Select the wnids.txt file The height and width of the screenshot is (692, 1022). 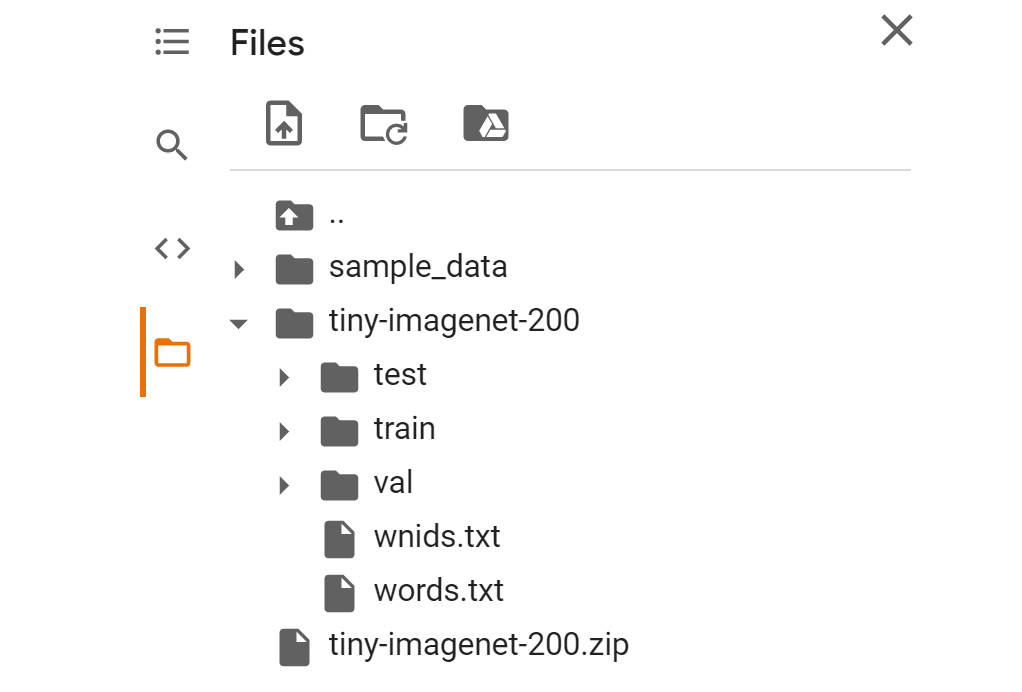437,537
